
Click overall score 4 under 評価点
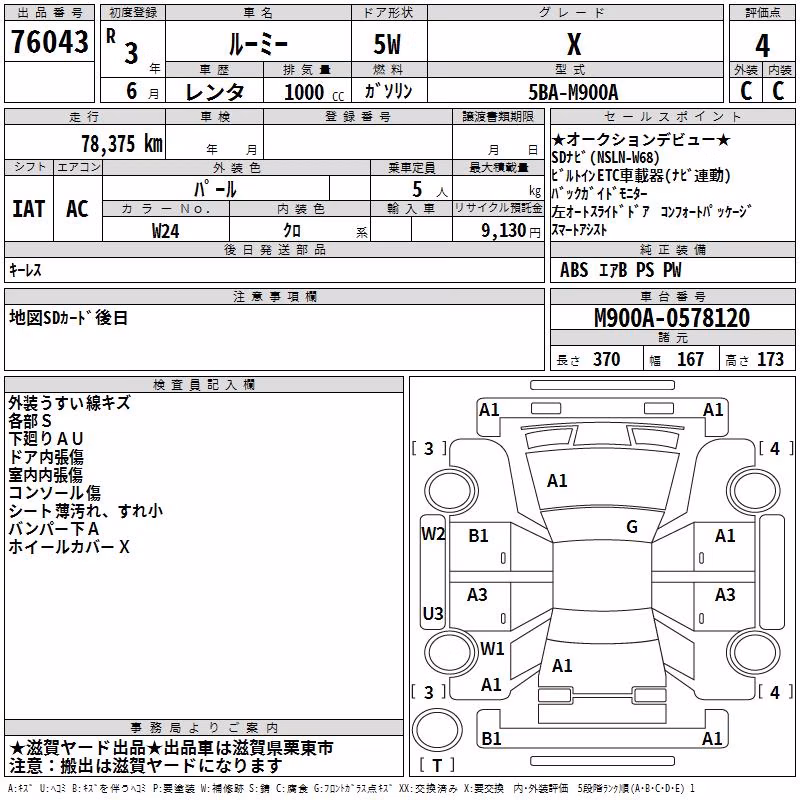coord(762,46)
